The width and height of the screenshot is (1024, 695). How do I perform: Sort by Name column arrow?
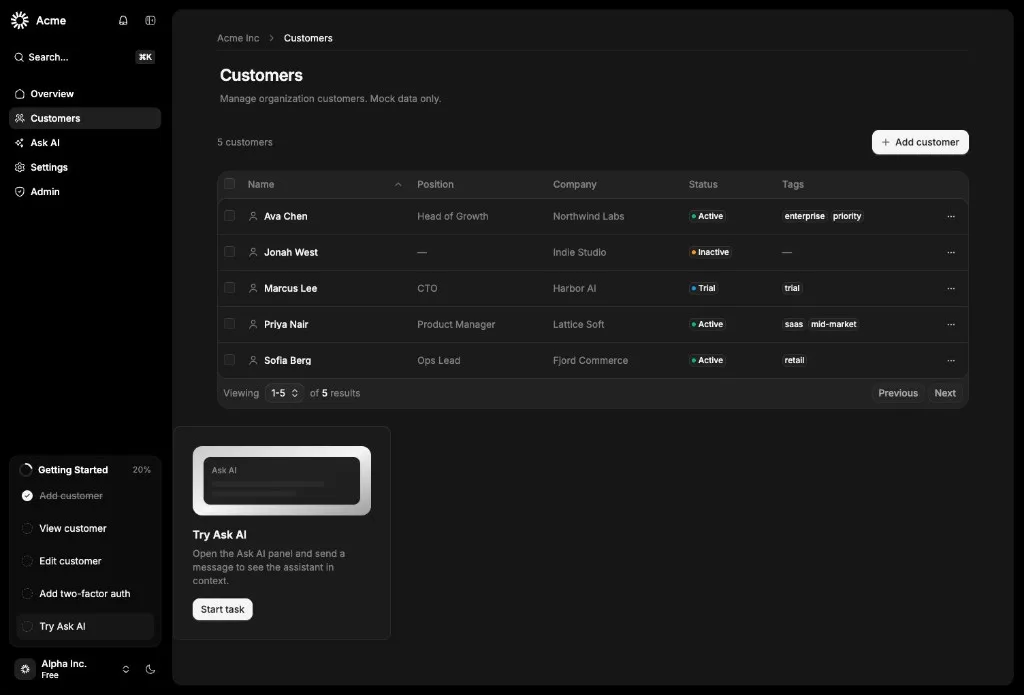[398, 185]
